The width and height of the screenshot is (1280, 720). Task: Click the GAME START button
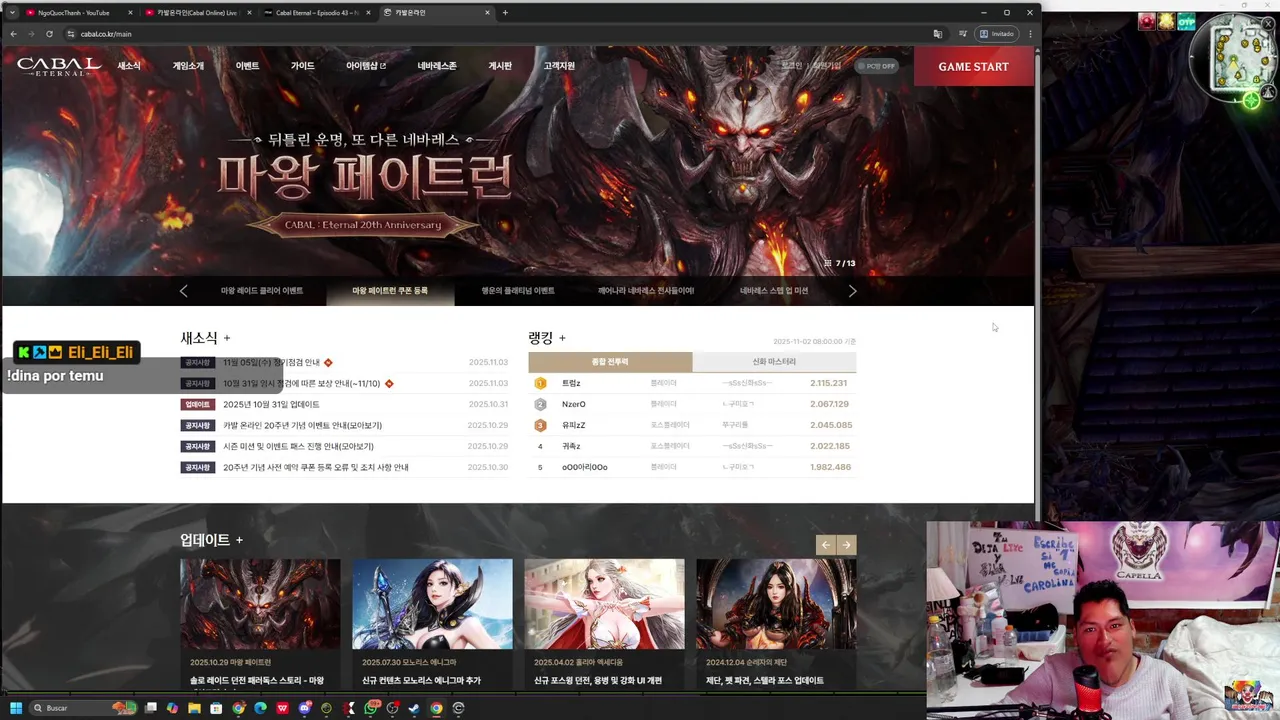(x=973, y=66)
